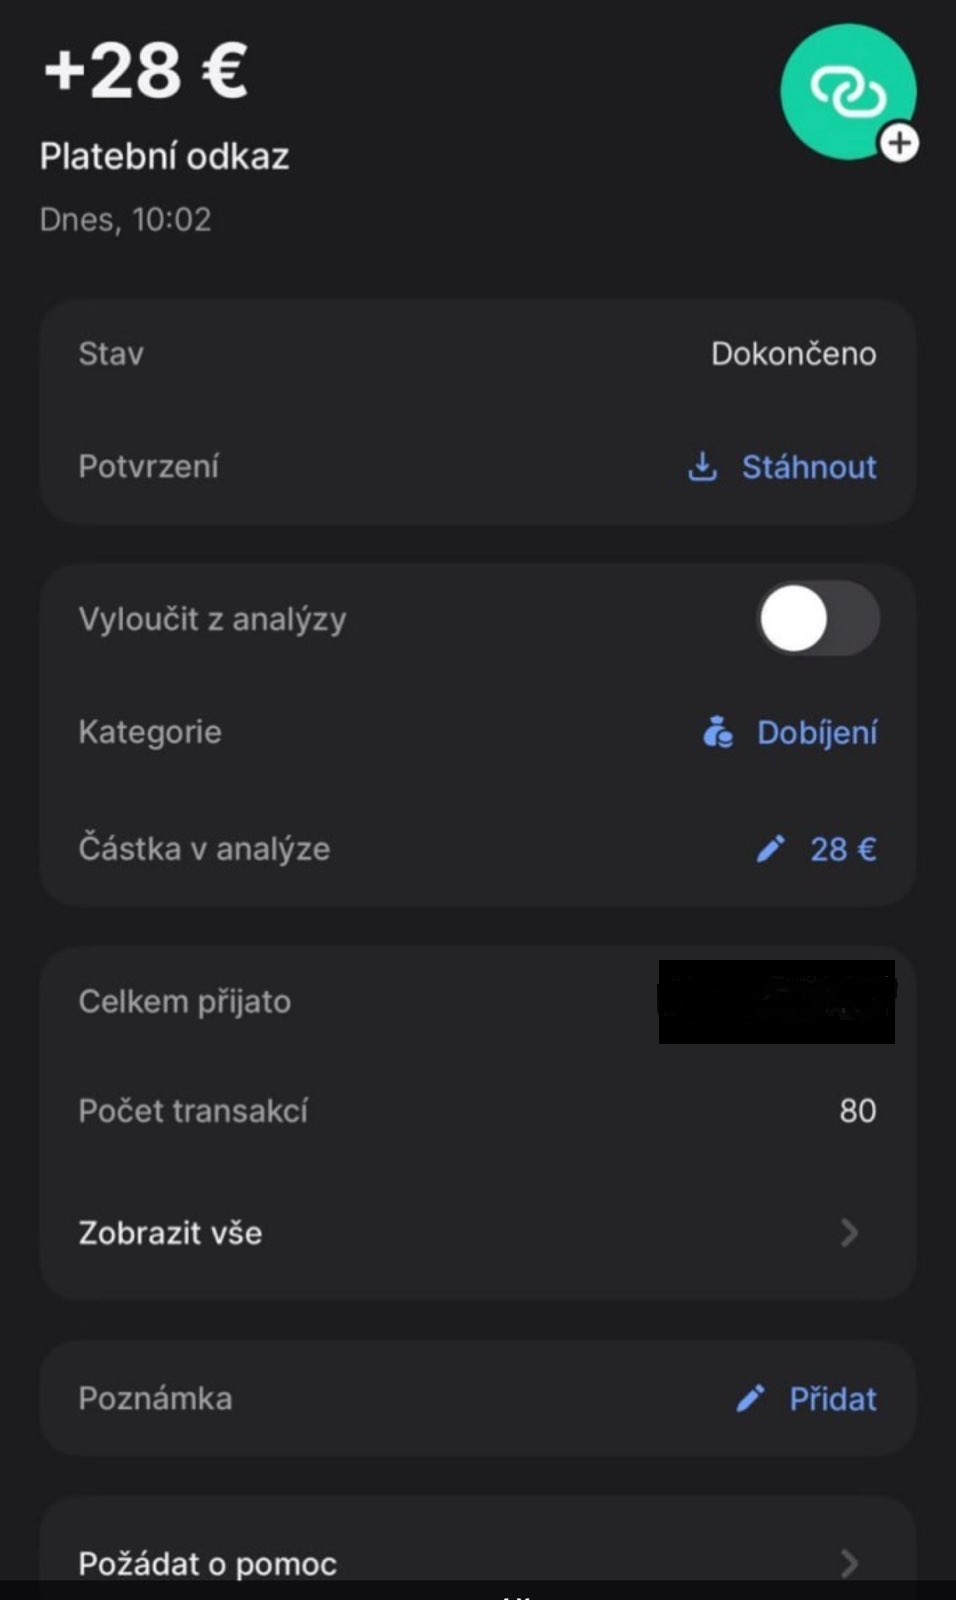
Task: Expand Zobrazit vše with the chevron
Action: click(x=849, y=1232)
